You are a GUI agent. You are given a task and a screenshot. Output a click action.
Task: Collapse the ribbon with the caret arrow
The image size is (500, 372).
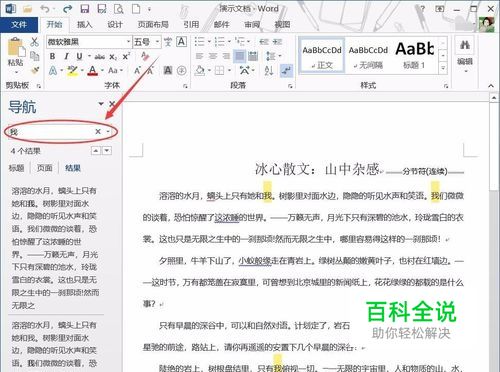[491, 86]
